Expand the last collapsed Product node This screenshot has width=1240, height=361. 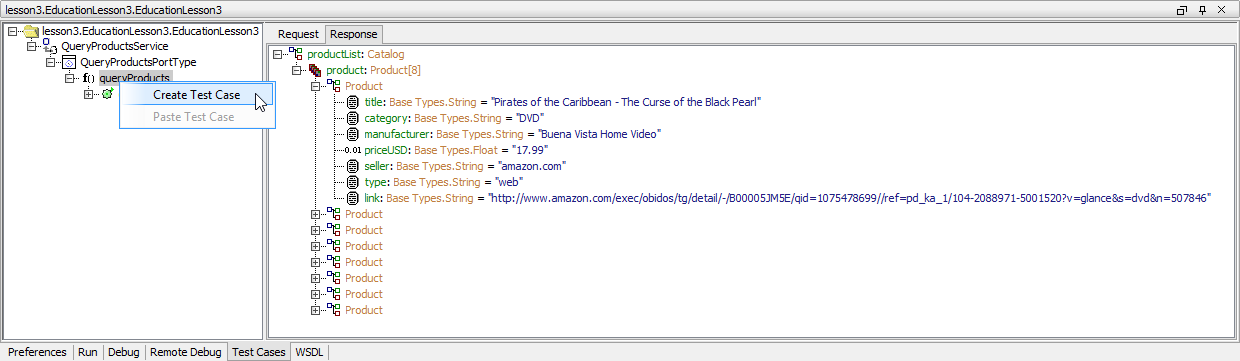(x=316, y=310)
